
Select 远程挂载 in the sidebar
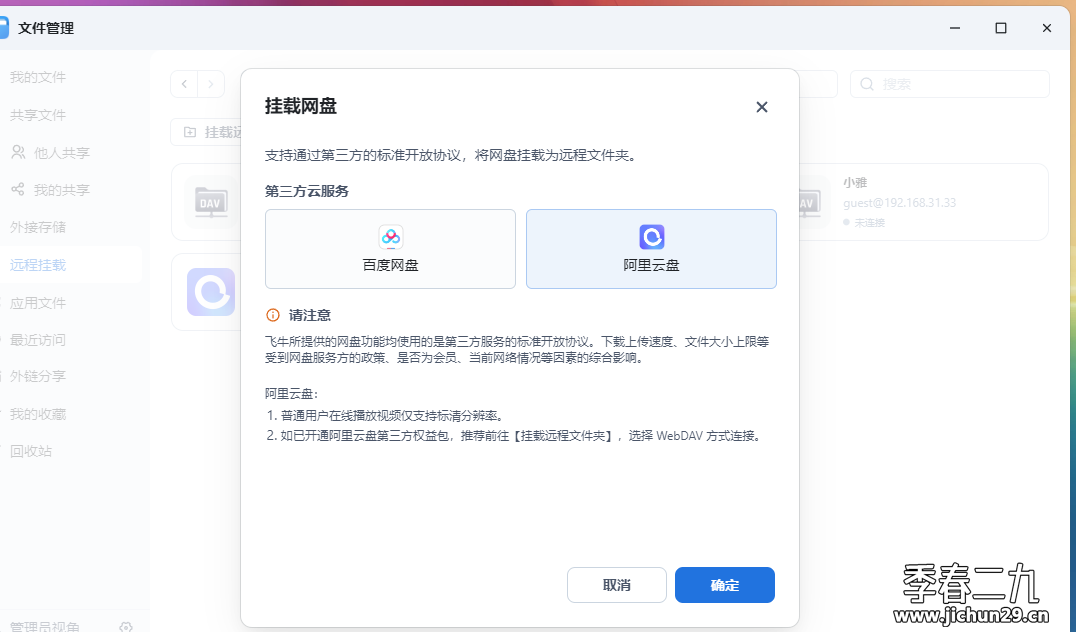38,265
